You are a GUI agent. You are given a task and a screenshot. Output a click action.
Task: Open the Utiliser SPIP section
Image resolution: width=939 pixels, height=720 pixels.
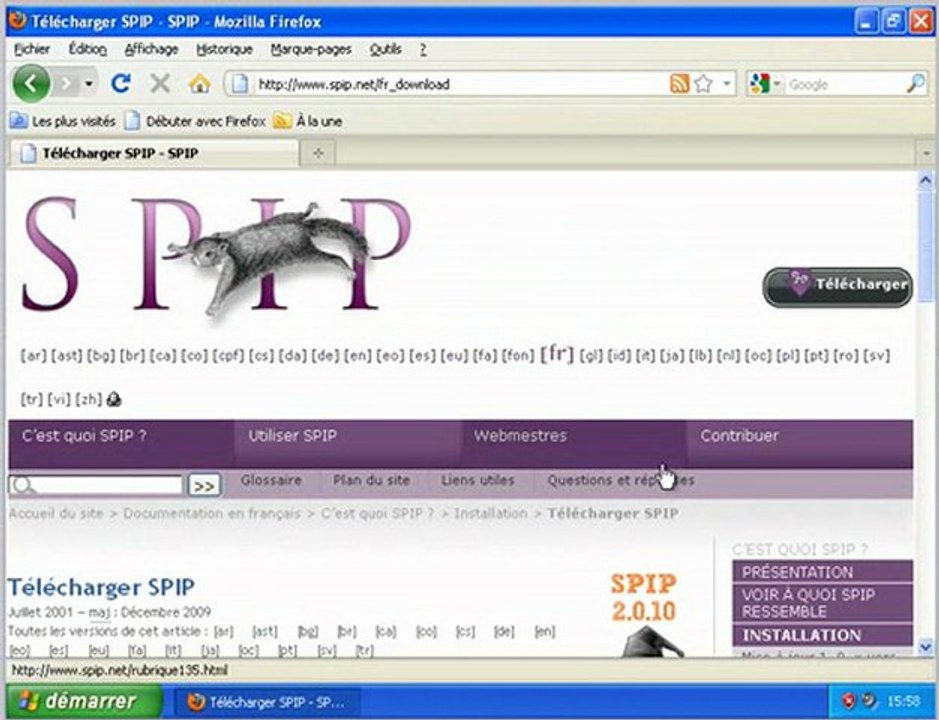[x=347, y=444]
